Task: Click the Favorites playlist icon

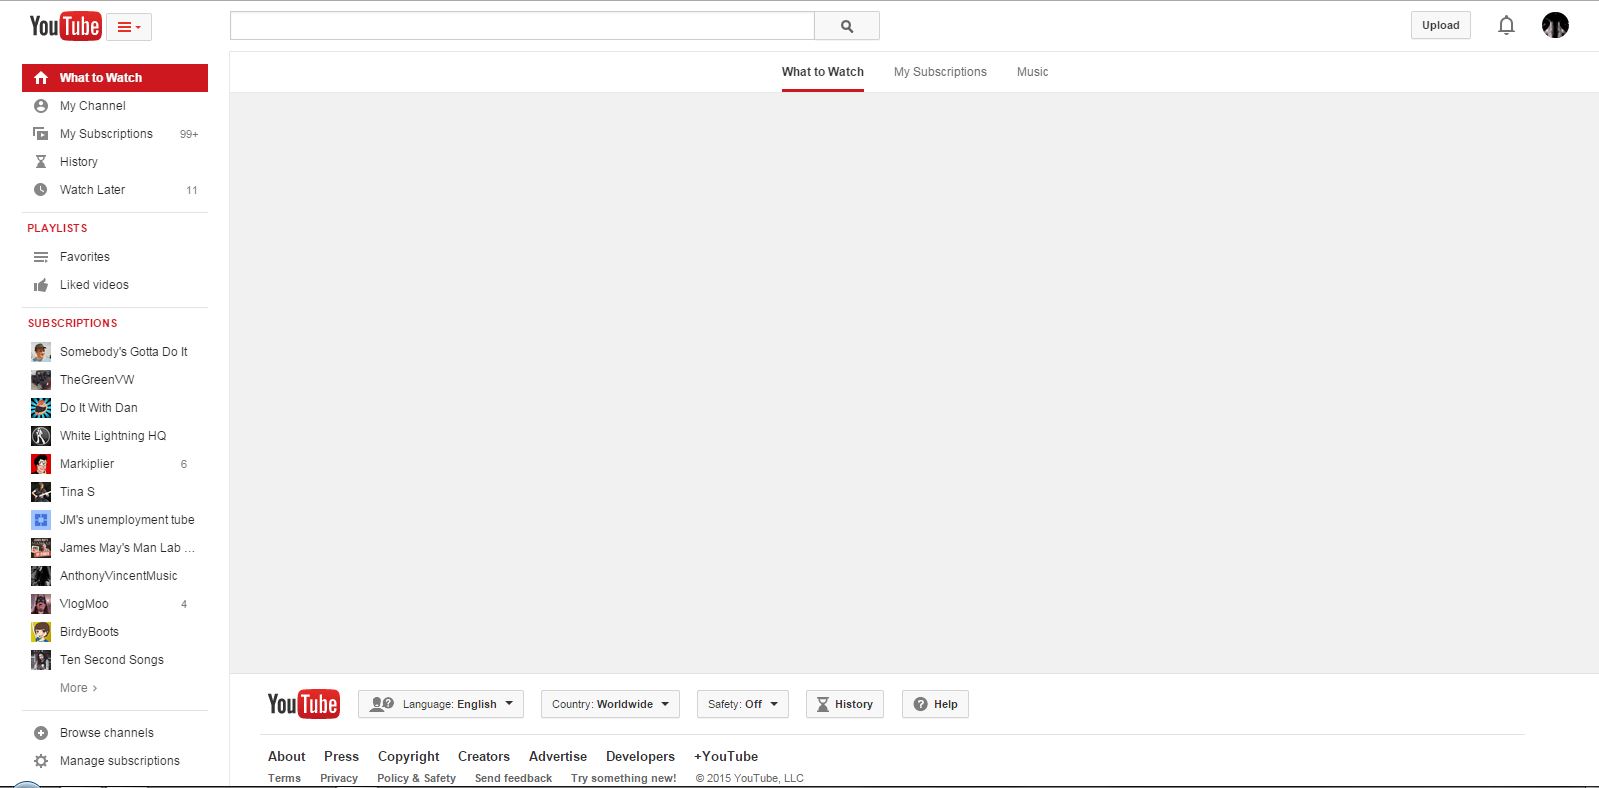Action: pos(41,257)
